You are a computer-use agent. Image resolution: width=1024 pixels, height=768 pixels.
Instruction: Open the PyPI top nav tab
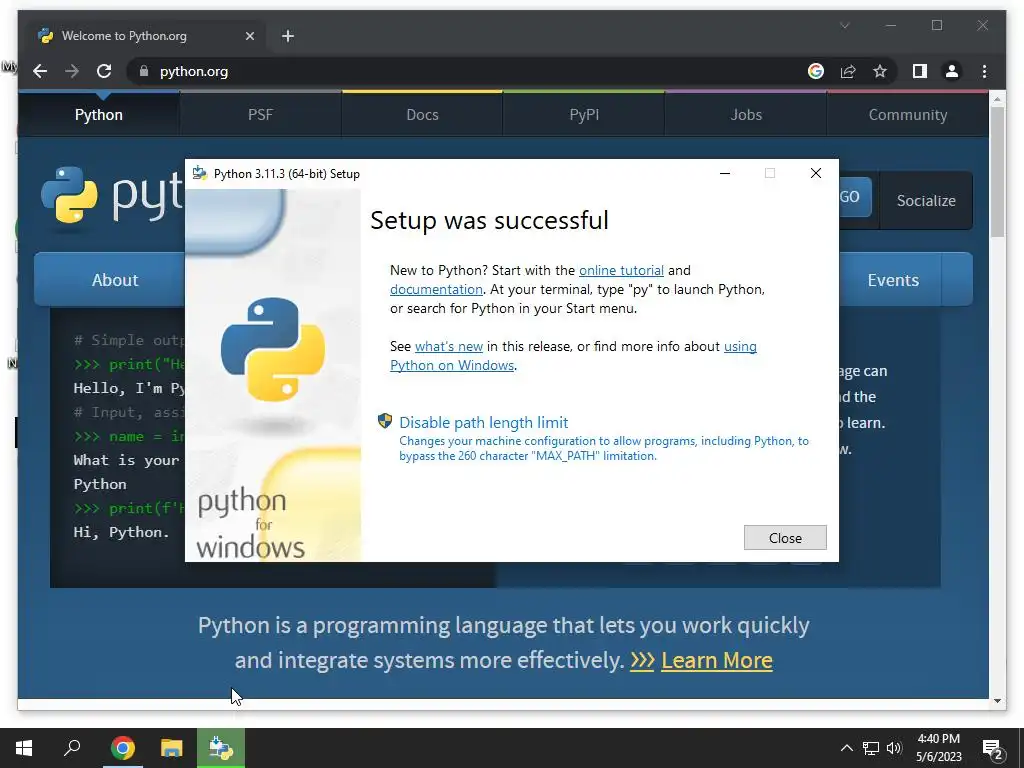pyautogui.click(x=584, y=114)
